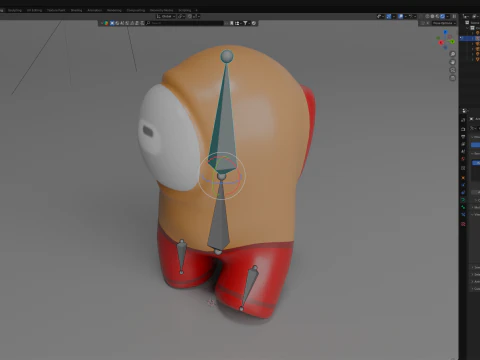Switch to the Animation workspace tab
Screen dimensions: 480x360
[x=95, y=10]
